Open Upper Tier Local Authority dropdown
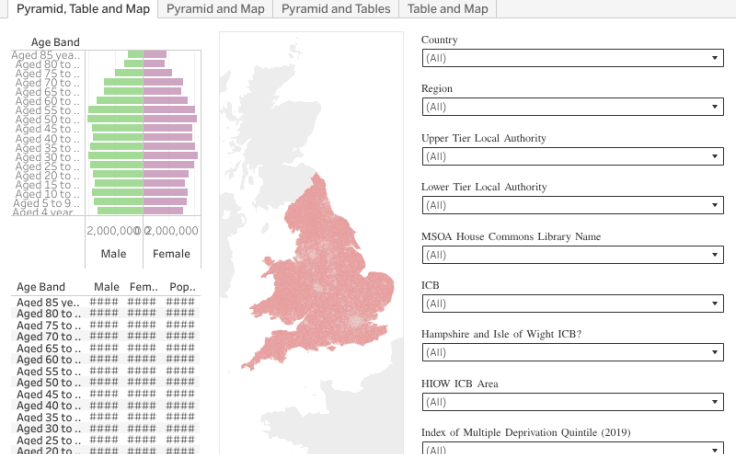Viewport: 736px width, 454px height. pyautogui.click(x=571, y=156)
